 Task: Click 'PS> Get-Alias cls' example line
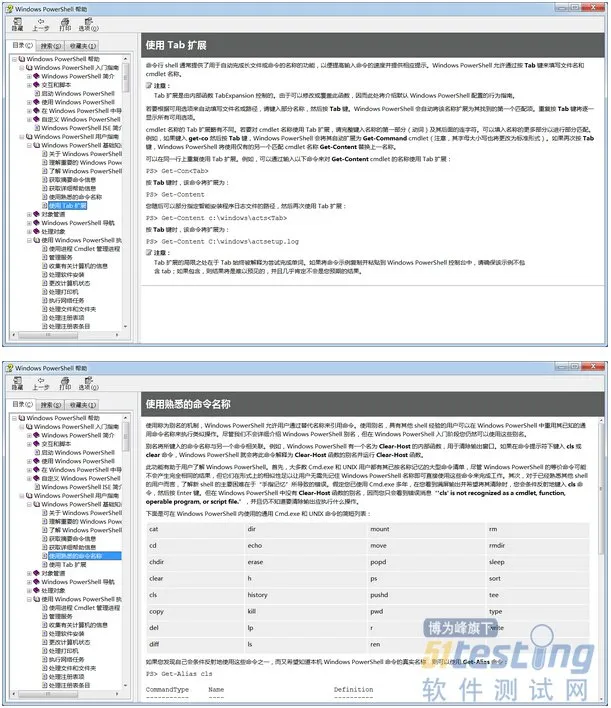coord(179,674)
